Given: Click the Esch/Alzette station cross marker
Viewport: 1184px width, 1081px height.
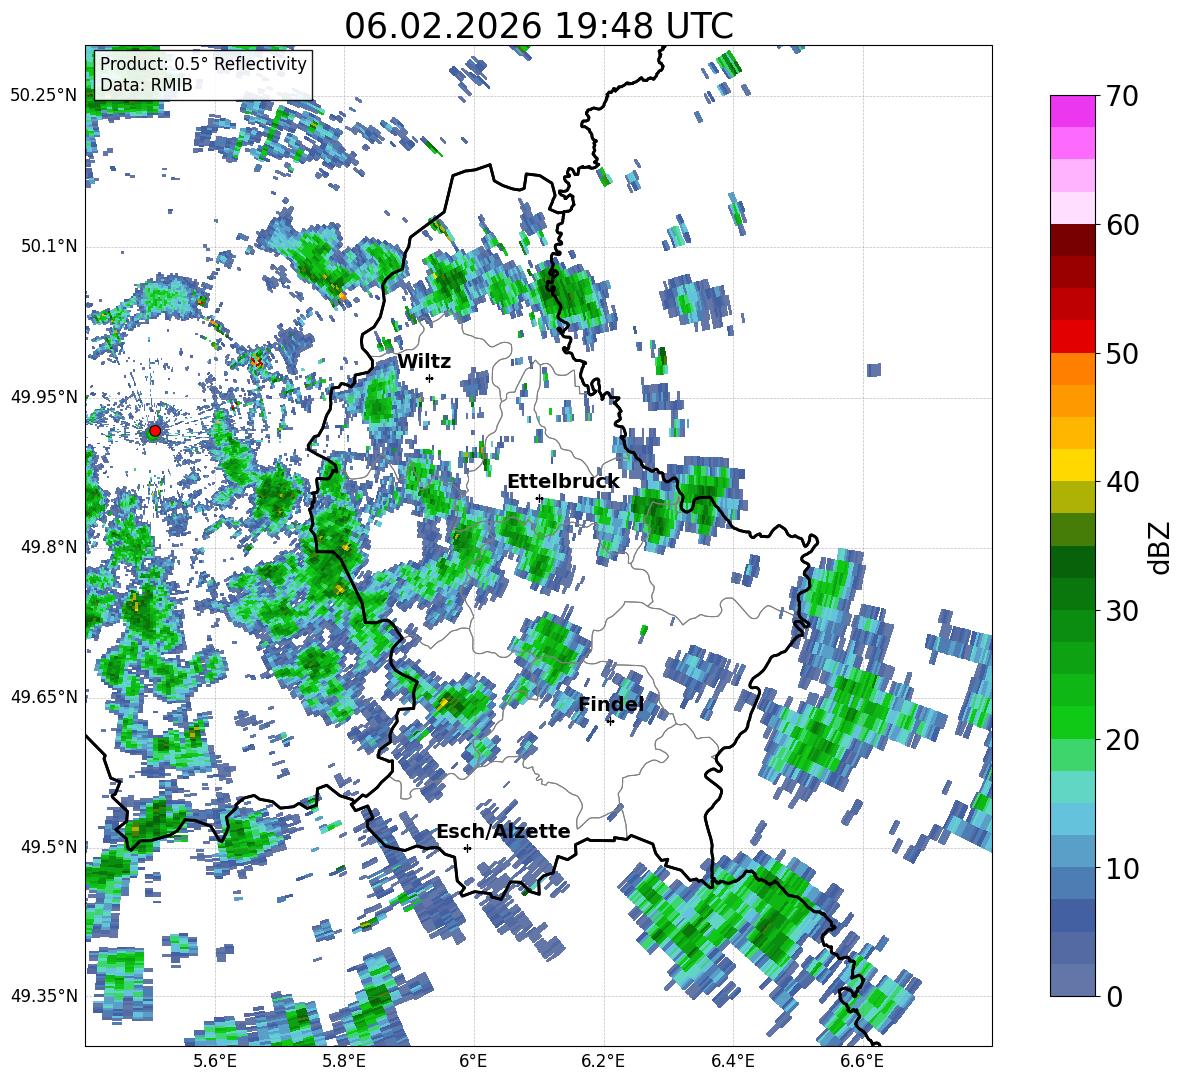Looking at the screenshot, I should 467,848.
